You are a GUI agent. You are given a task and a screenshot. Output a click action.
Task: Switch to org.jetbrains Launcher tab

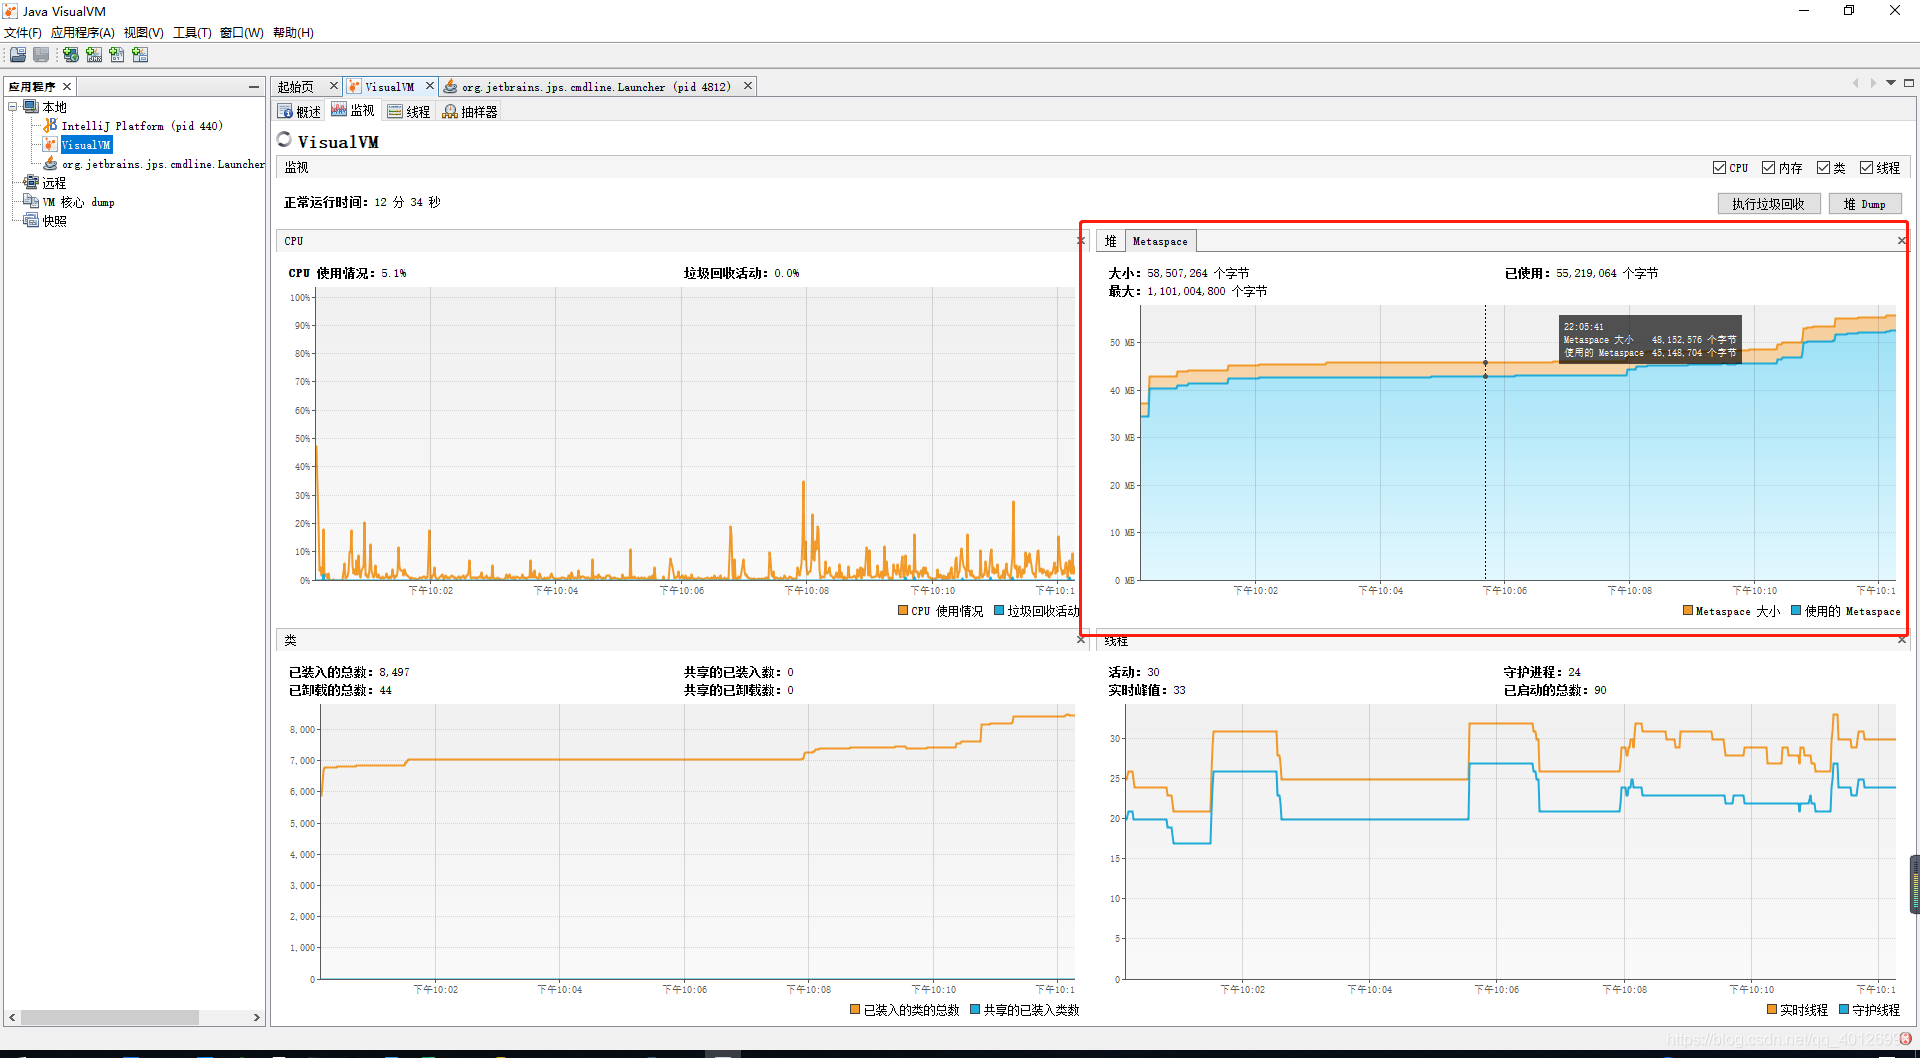595,87
